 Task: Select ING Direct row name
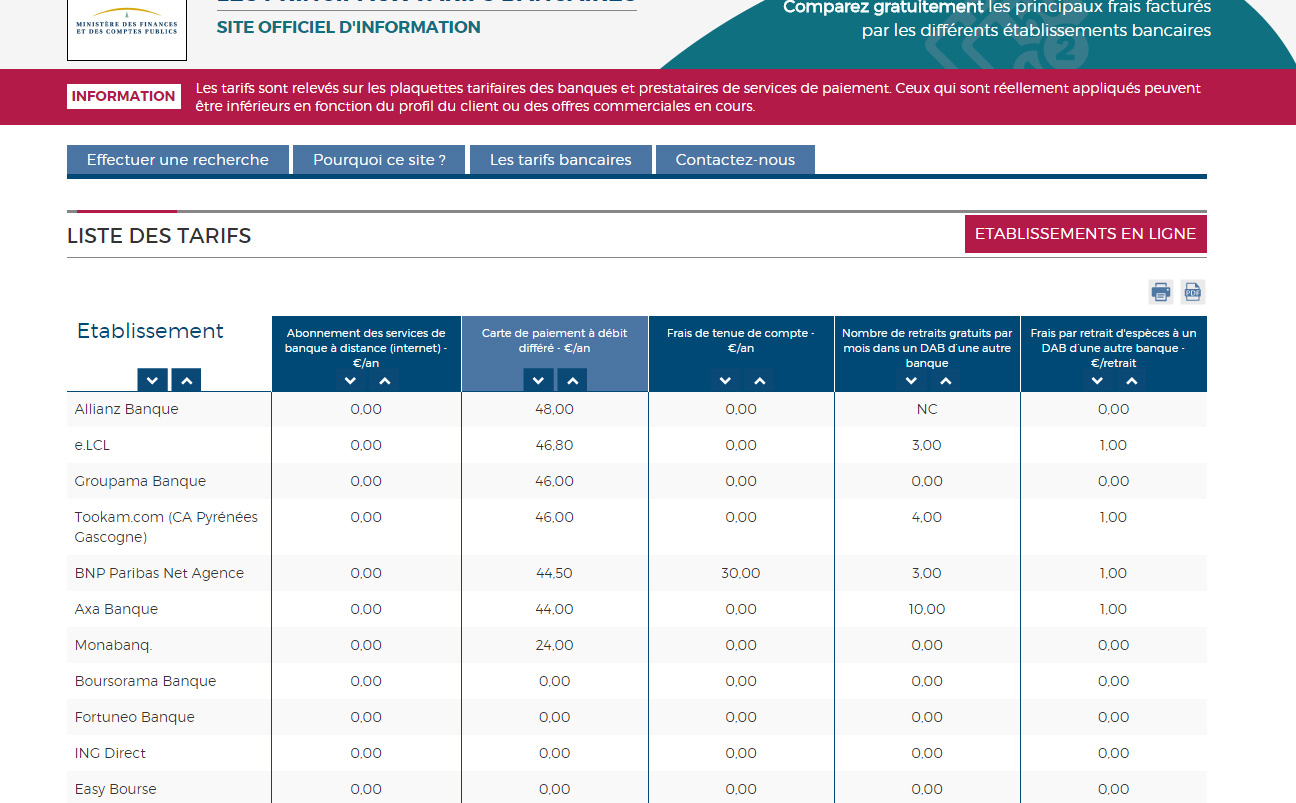(x=110, y=753)
